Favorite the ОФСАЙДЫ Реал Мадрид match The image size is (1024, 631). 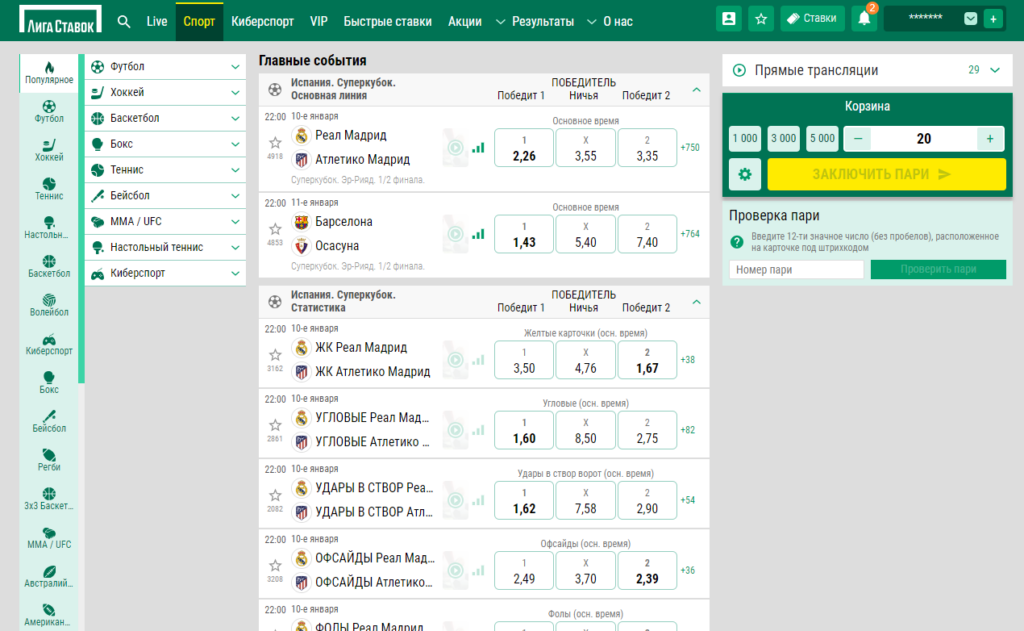(x=275, y=565)
